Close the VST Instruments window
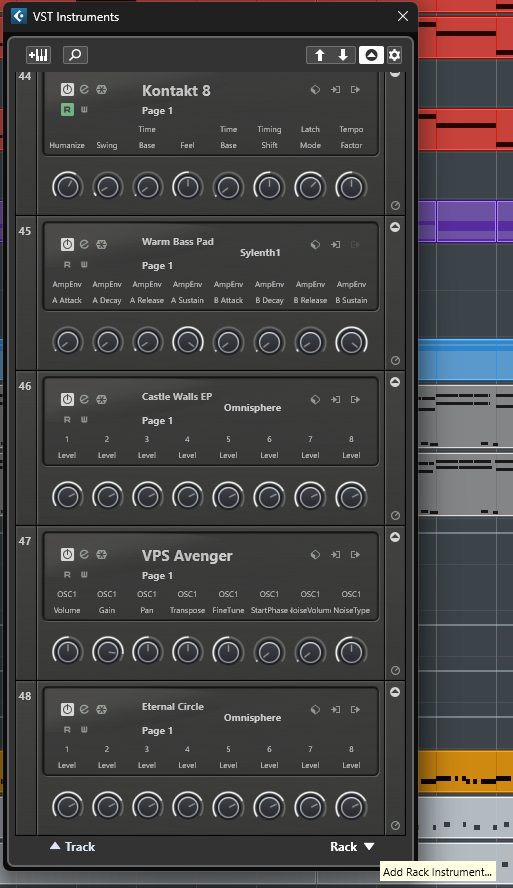Image resolution: width=513 pixels, height=888 pixels. [x=403, y=16]
